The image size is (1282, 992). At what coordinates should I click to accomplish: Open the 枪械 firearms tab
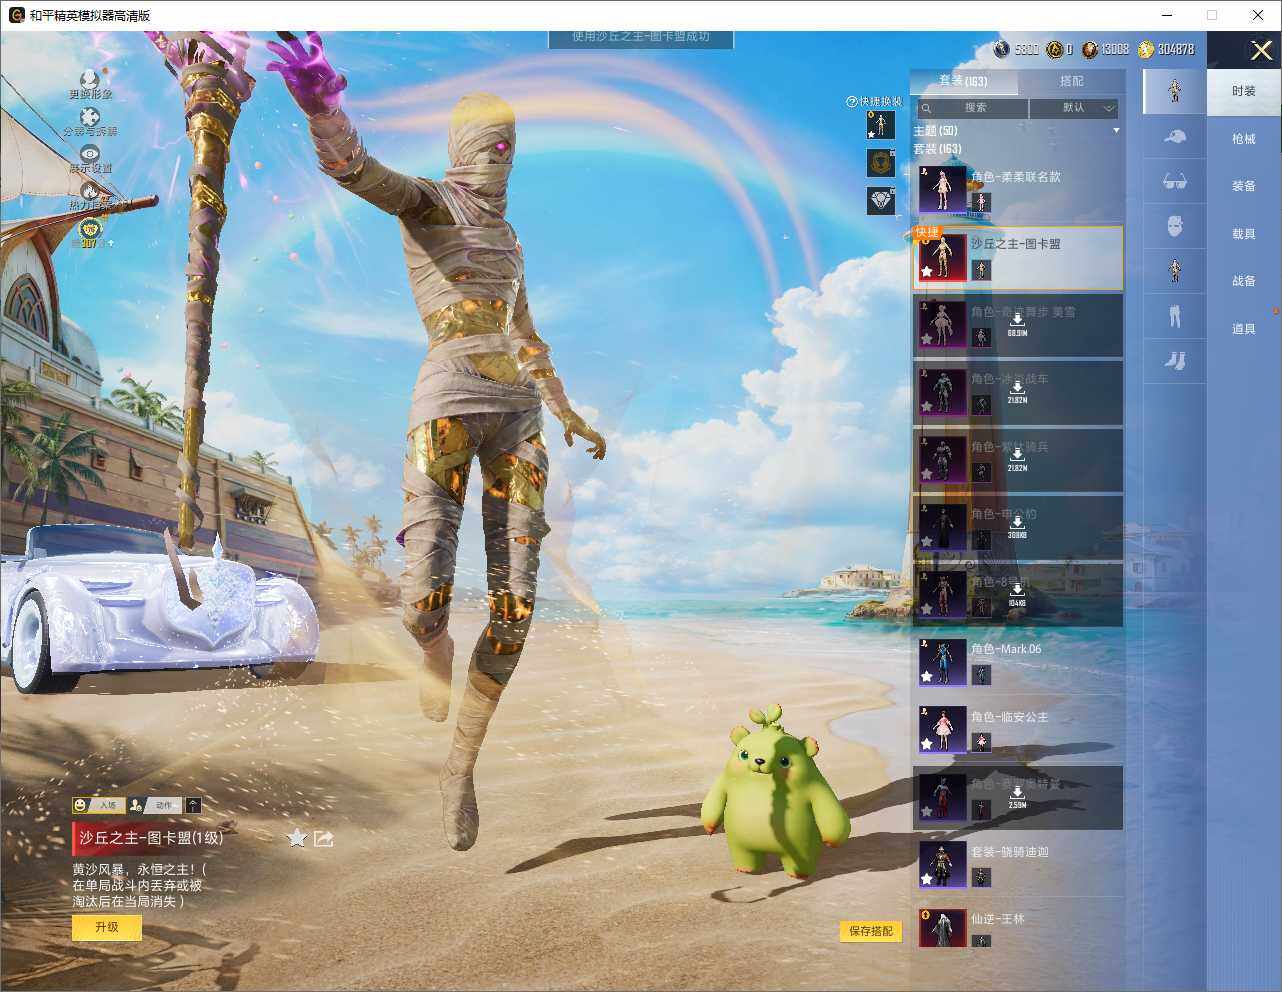(1243, 138)
